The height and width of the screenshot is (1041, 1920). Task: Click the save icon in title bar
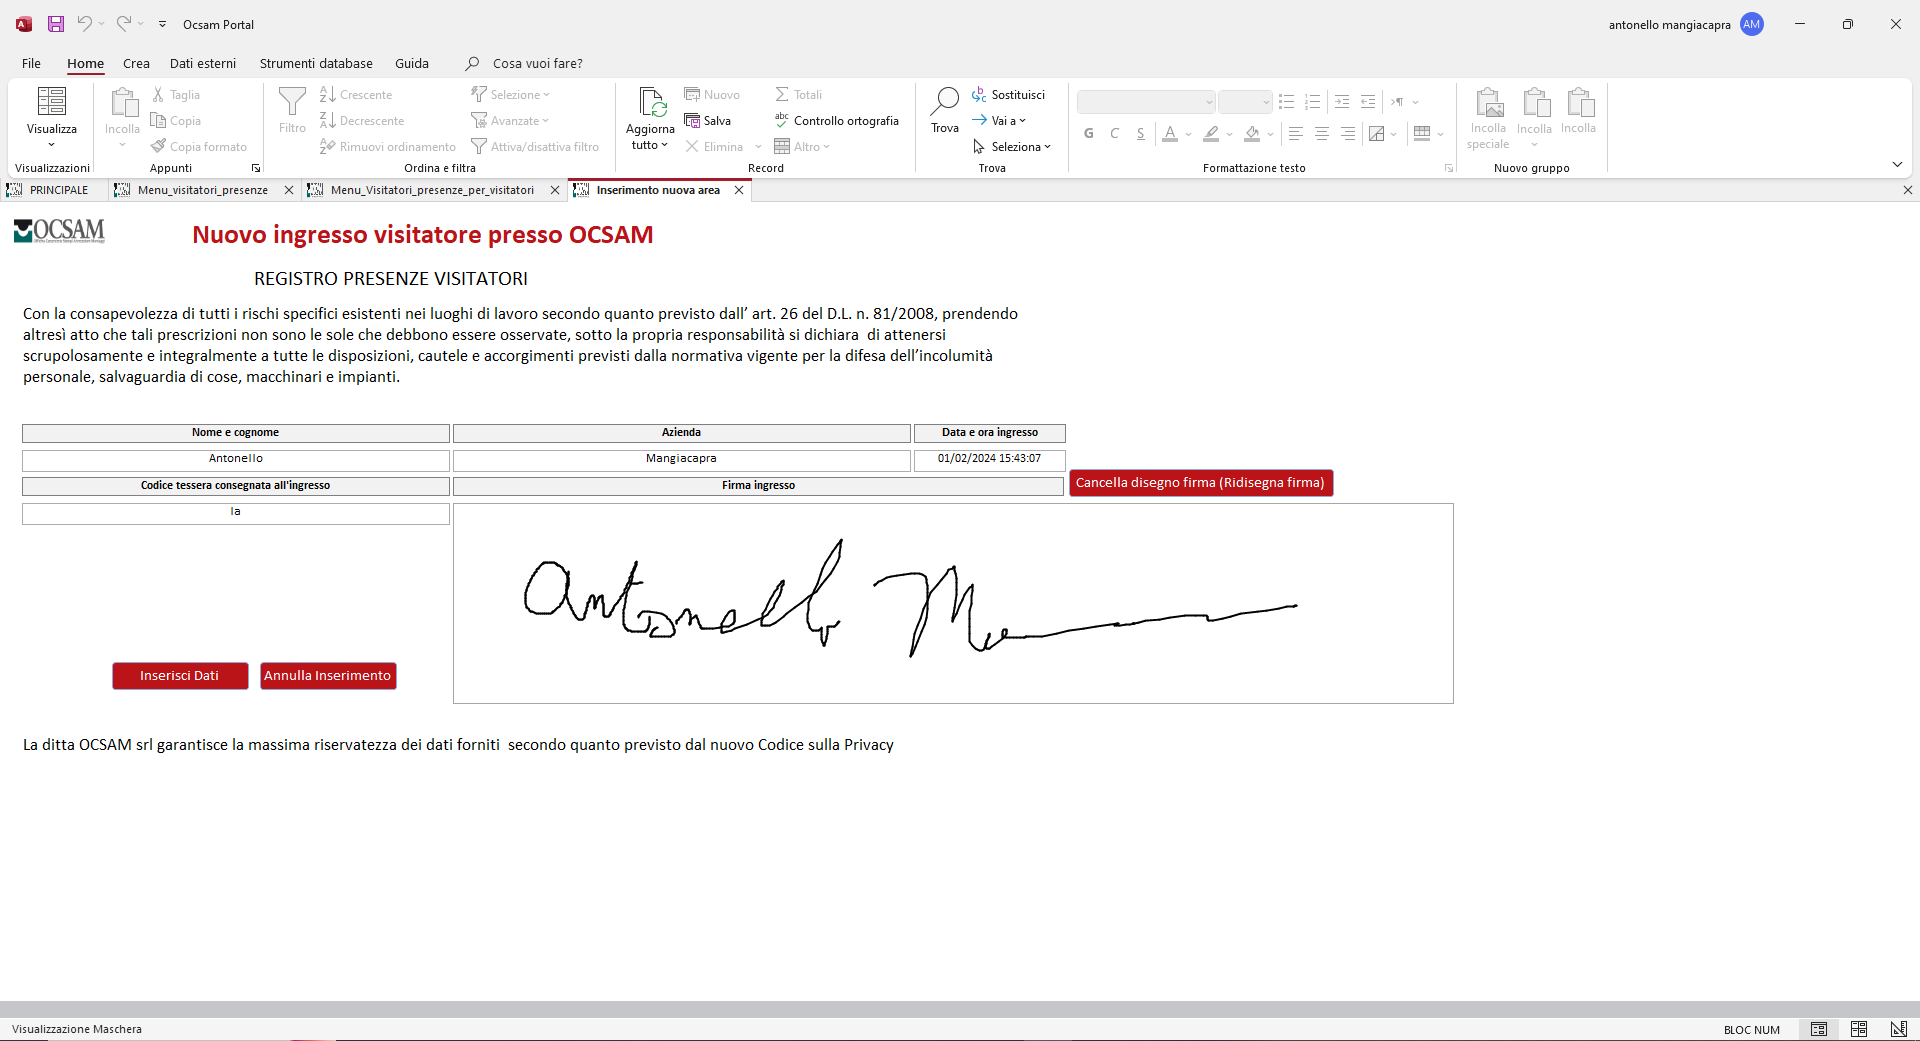click(56, 24)
